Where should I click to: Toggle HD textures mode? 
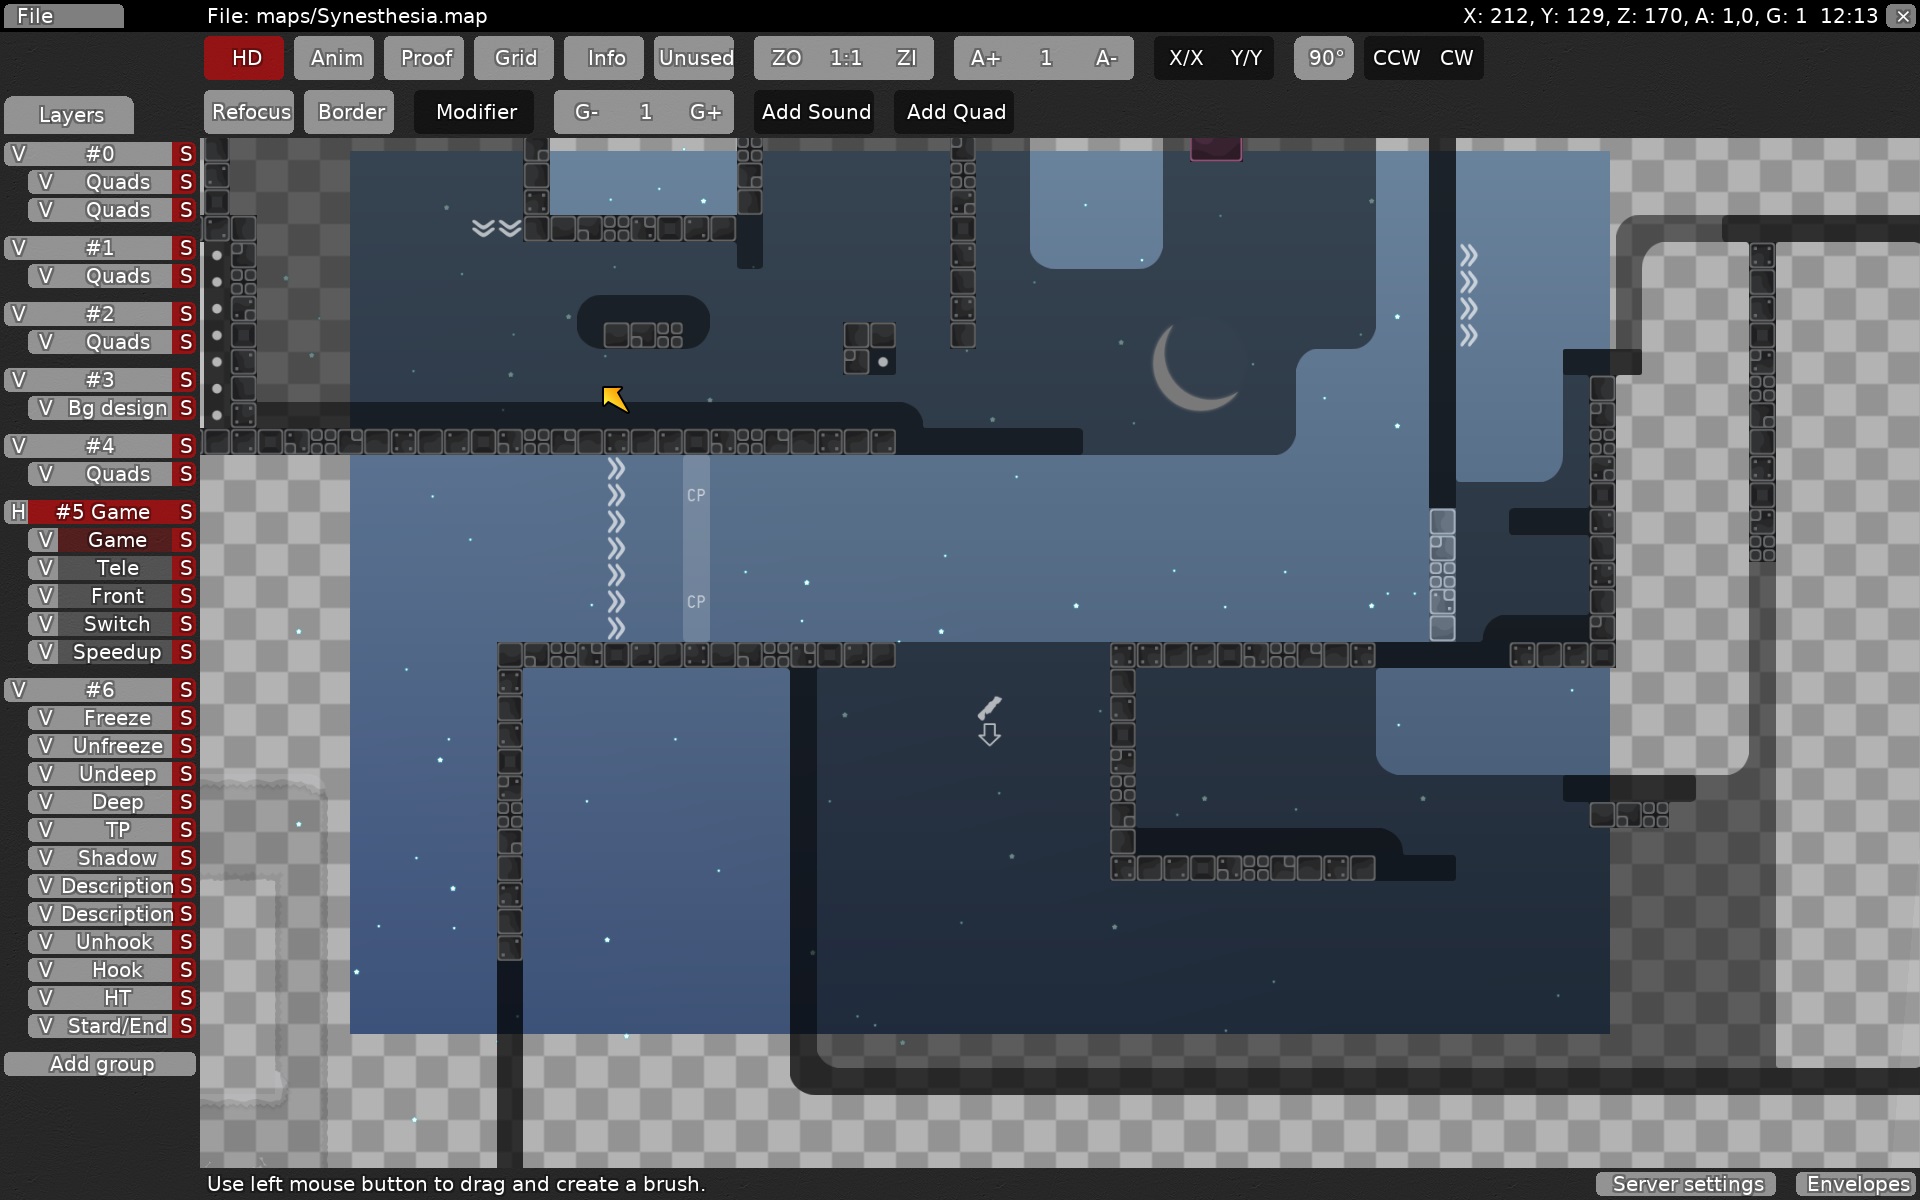[242, 57]
